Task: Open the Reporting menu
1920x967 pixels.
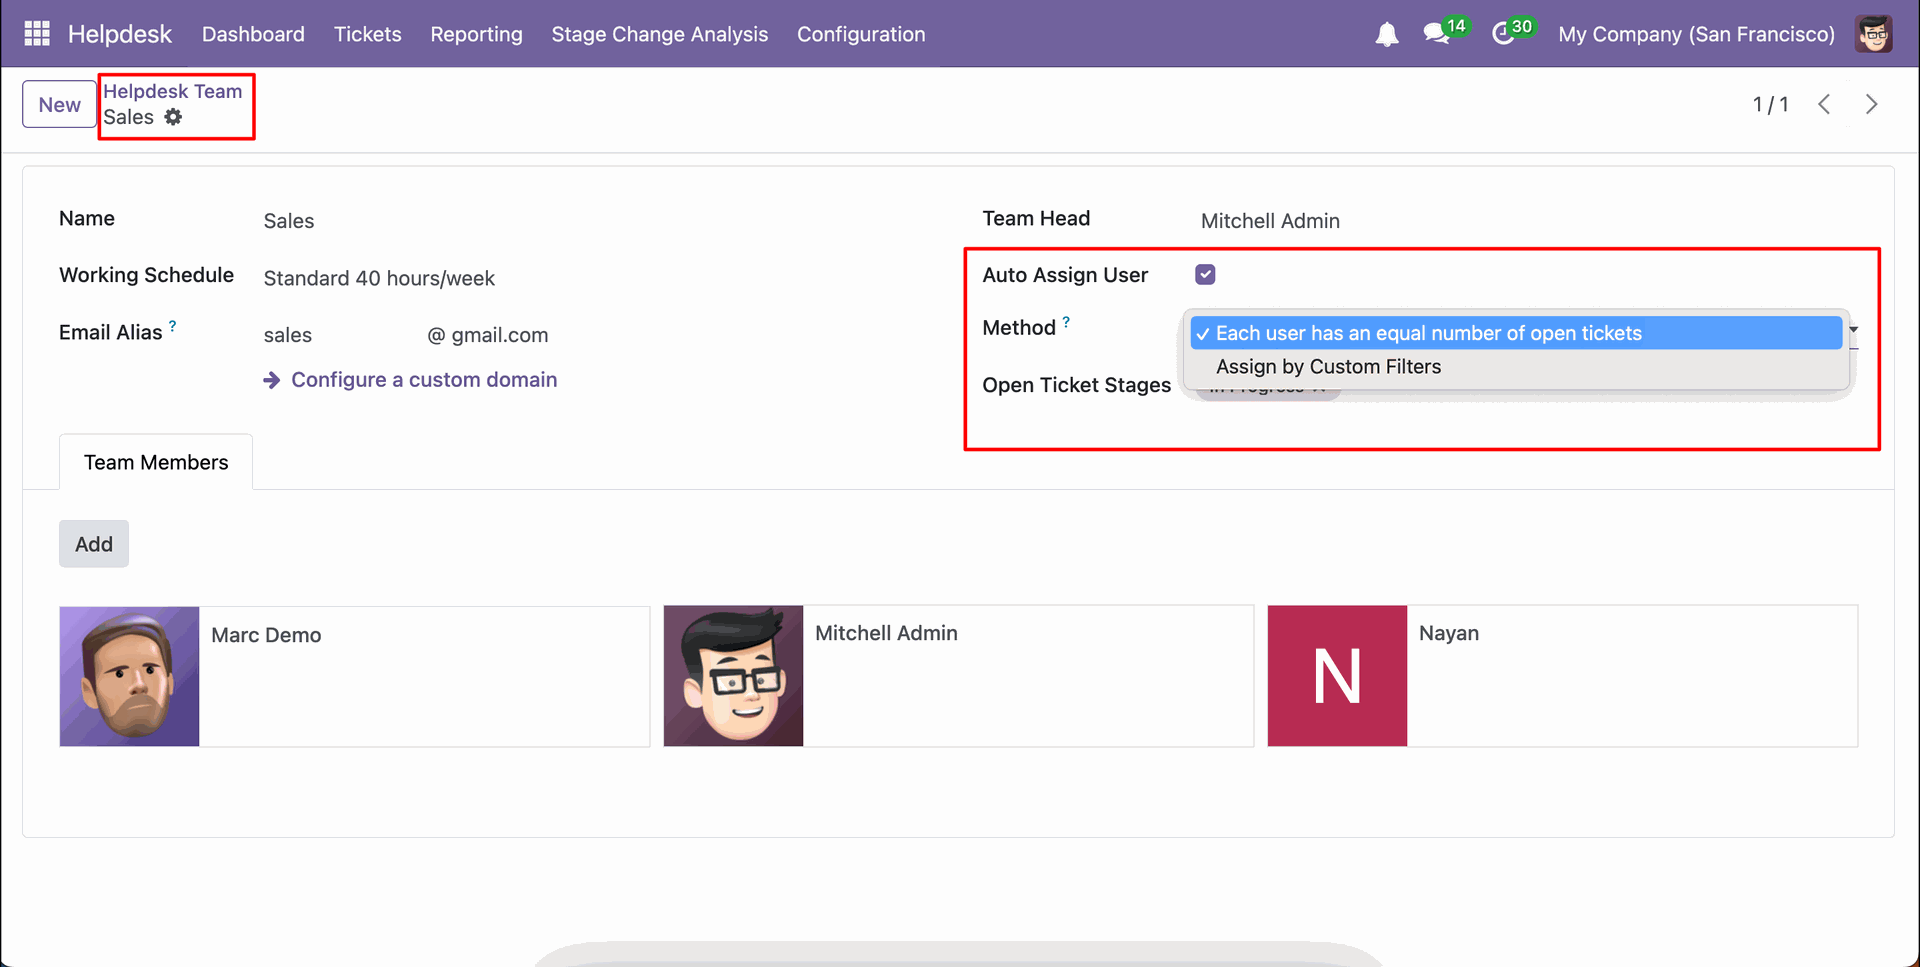Action: click(x=476, y=34)
